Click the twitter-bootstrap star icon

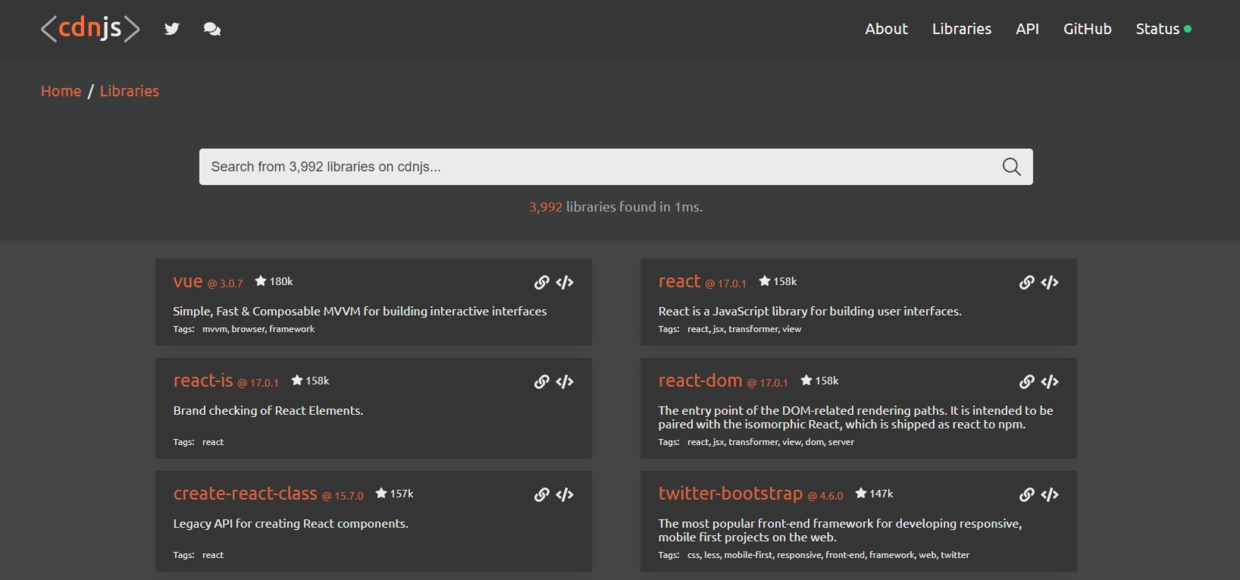point(861,494)
